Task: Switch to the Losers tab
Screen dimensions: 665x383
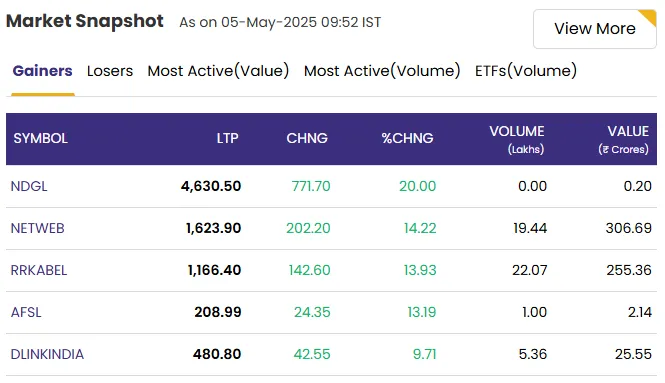Action: pyautogui.click(x=110, y=71)
